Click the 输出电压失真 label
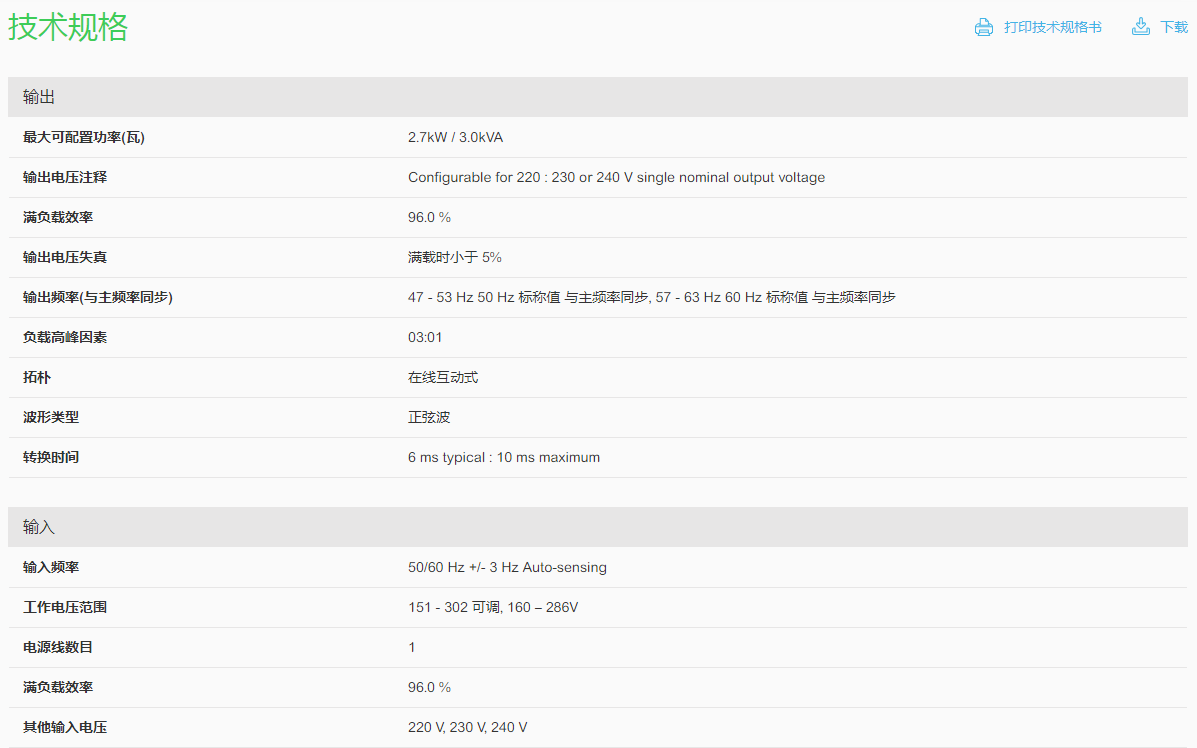This screenshot has width=1197, height=748. pyautogui.click(x=65, y=258)
